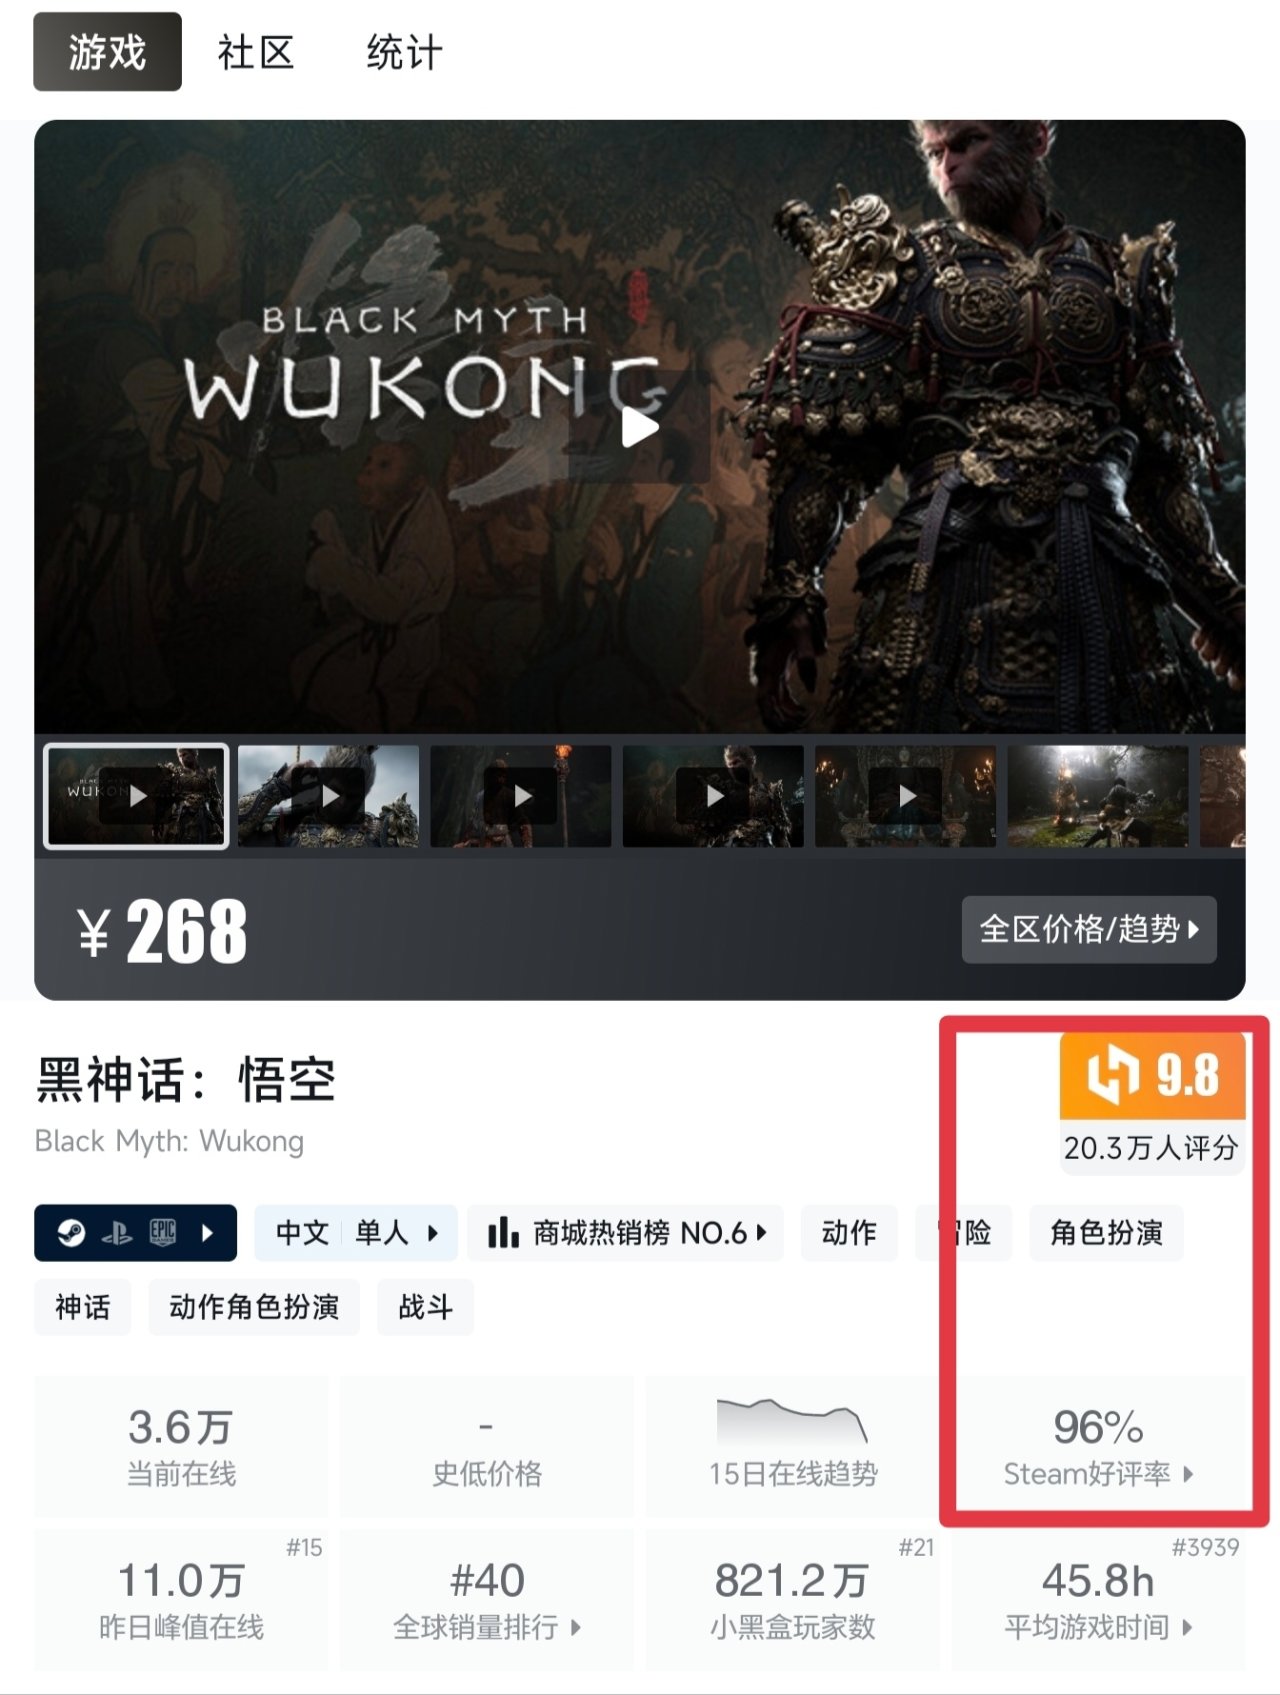Switch to the 社区 tab
The height and width of the screenshot is (1695, 1280).
(256, 52)
